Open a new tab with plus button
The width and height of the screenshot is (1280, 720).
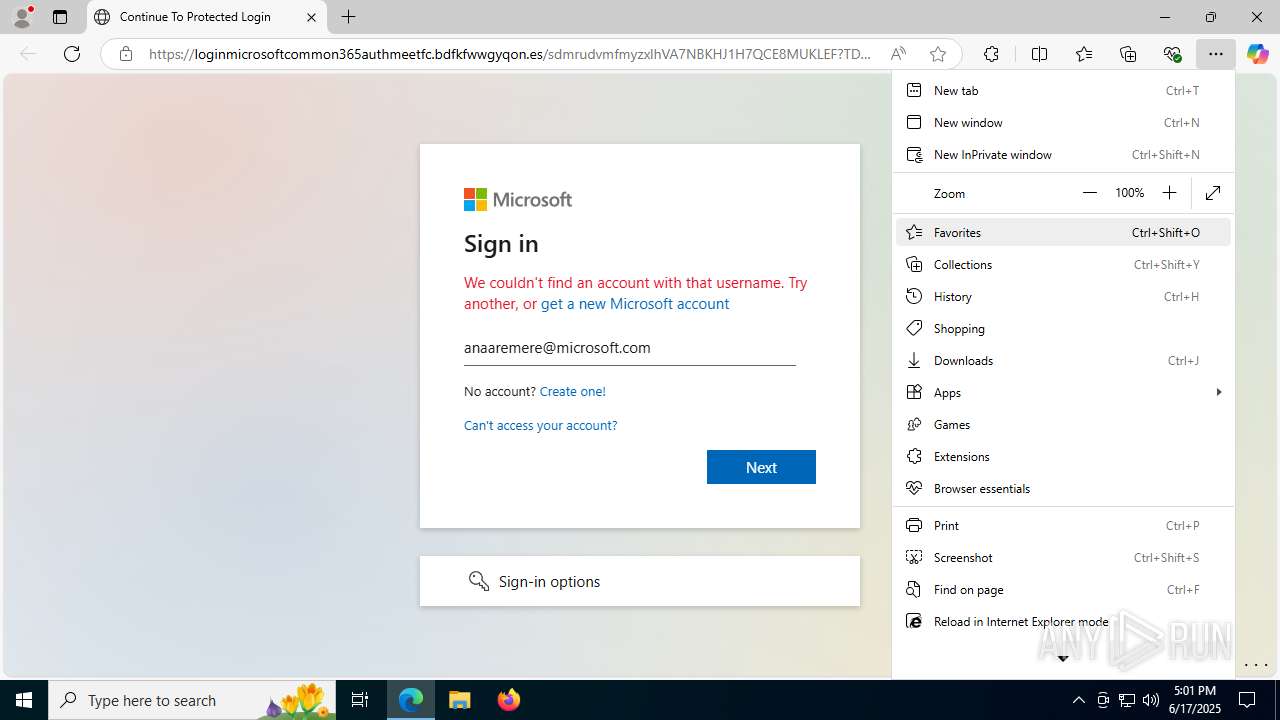coord(348,17)
